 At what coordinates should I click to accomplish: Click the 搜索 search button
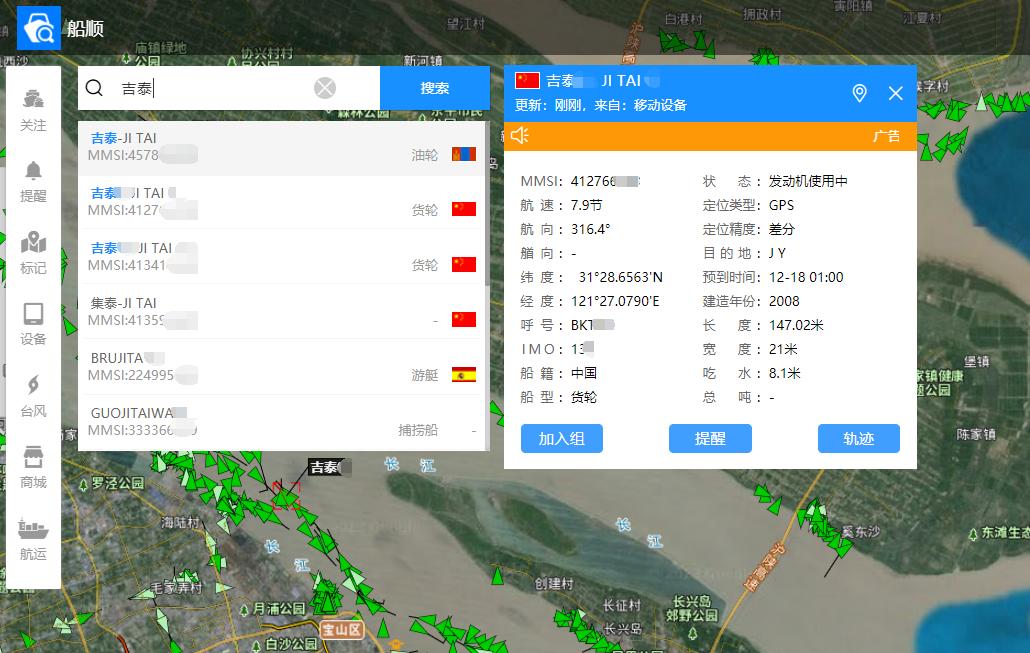click(434, 88)
